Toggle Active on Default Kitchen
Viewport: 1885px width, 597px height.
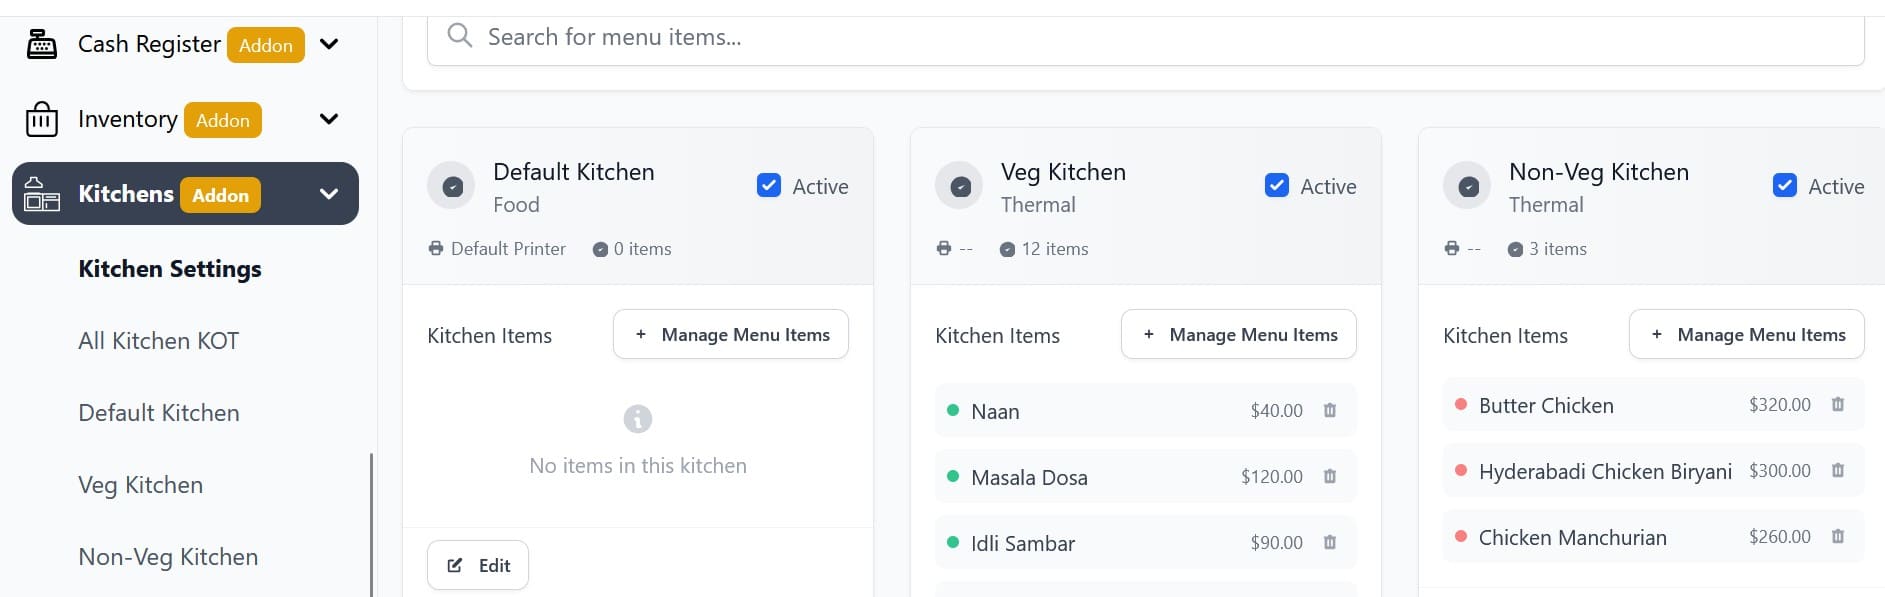pos(769,185)
